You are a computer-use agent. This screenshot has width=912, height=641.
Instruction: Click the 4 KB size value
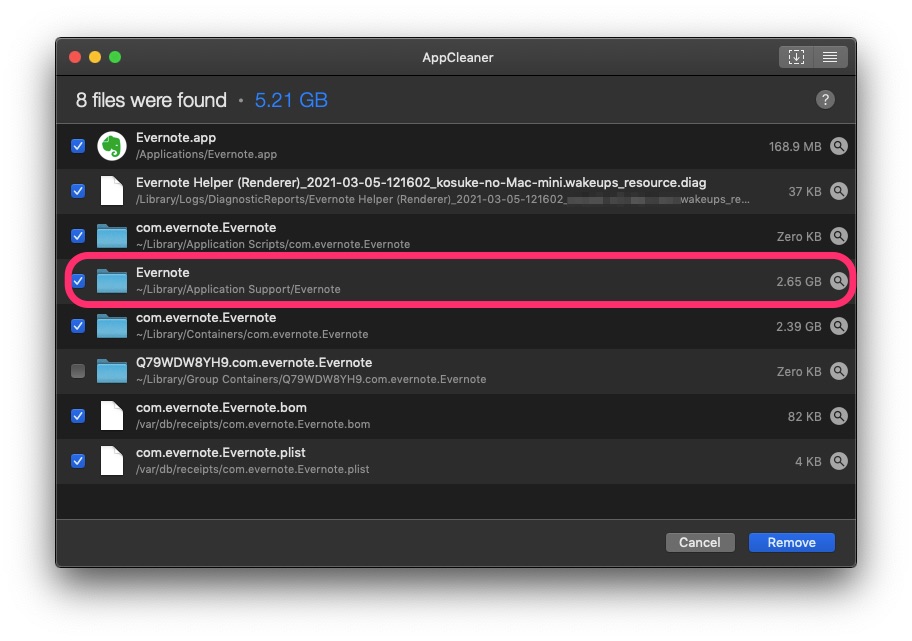tap(808, 461)
